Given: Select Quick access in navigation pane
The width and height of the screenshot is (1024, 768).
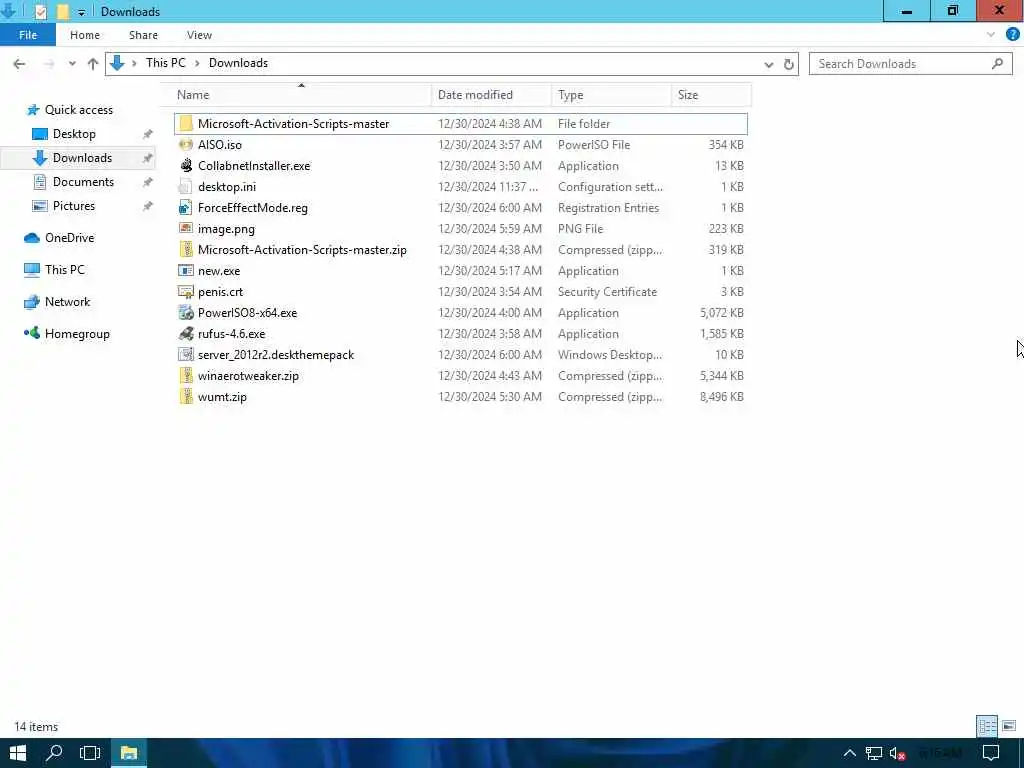Looking at the screenshot, I should pos(78,110).
